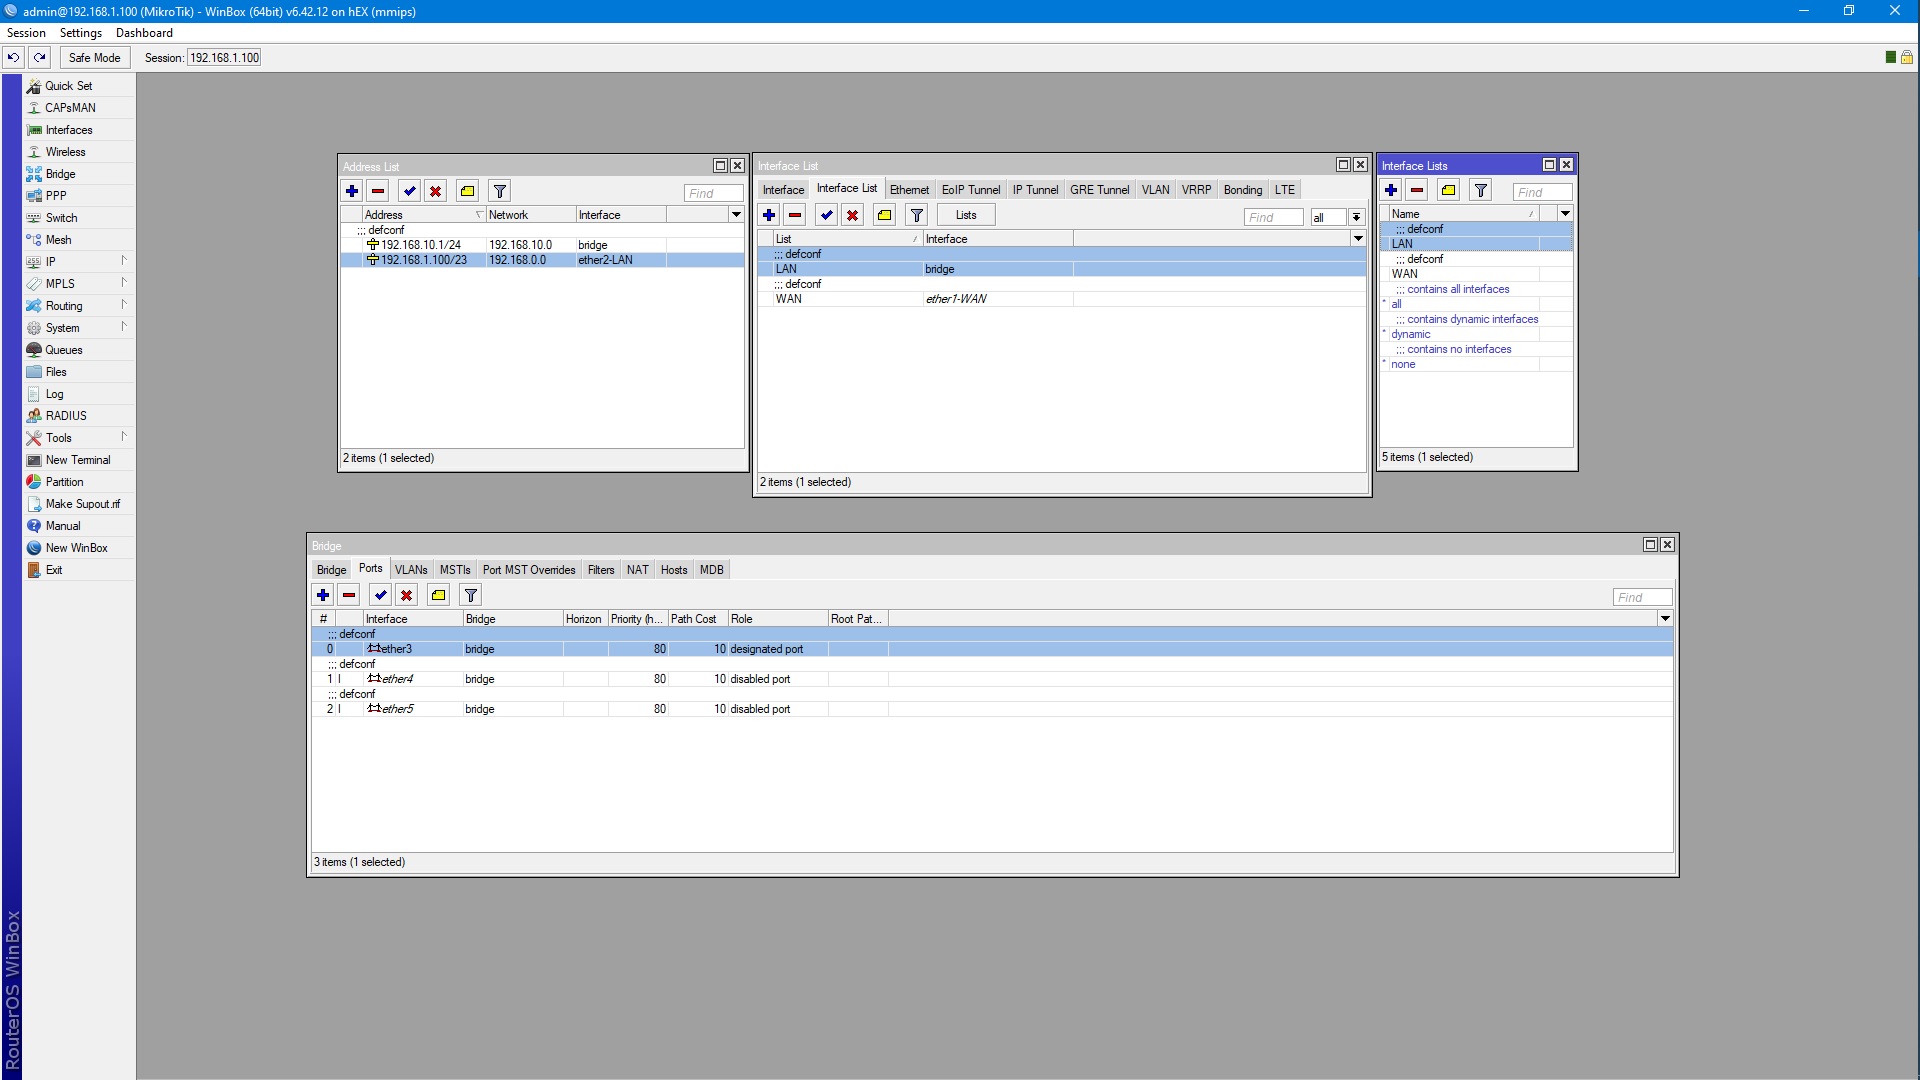Add new entry in Interface List window
This screenshot has width=1920, height=1080.
tap(769, 215)
